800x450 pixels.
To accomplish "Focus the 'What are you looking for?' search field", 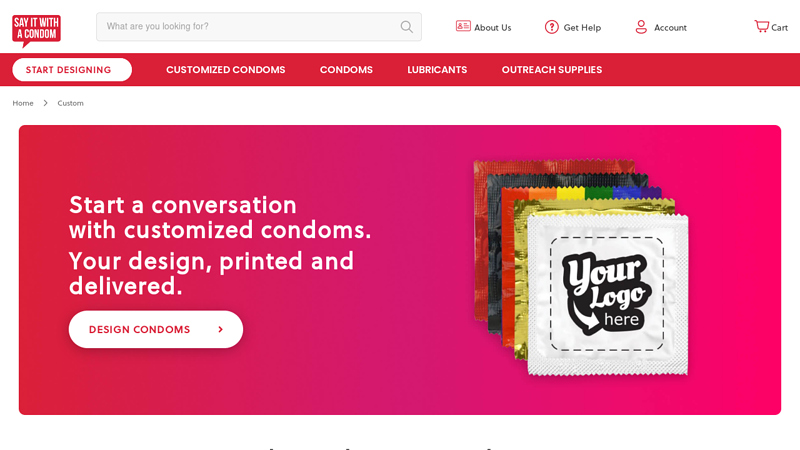I will coord(259,27).
